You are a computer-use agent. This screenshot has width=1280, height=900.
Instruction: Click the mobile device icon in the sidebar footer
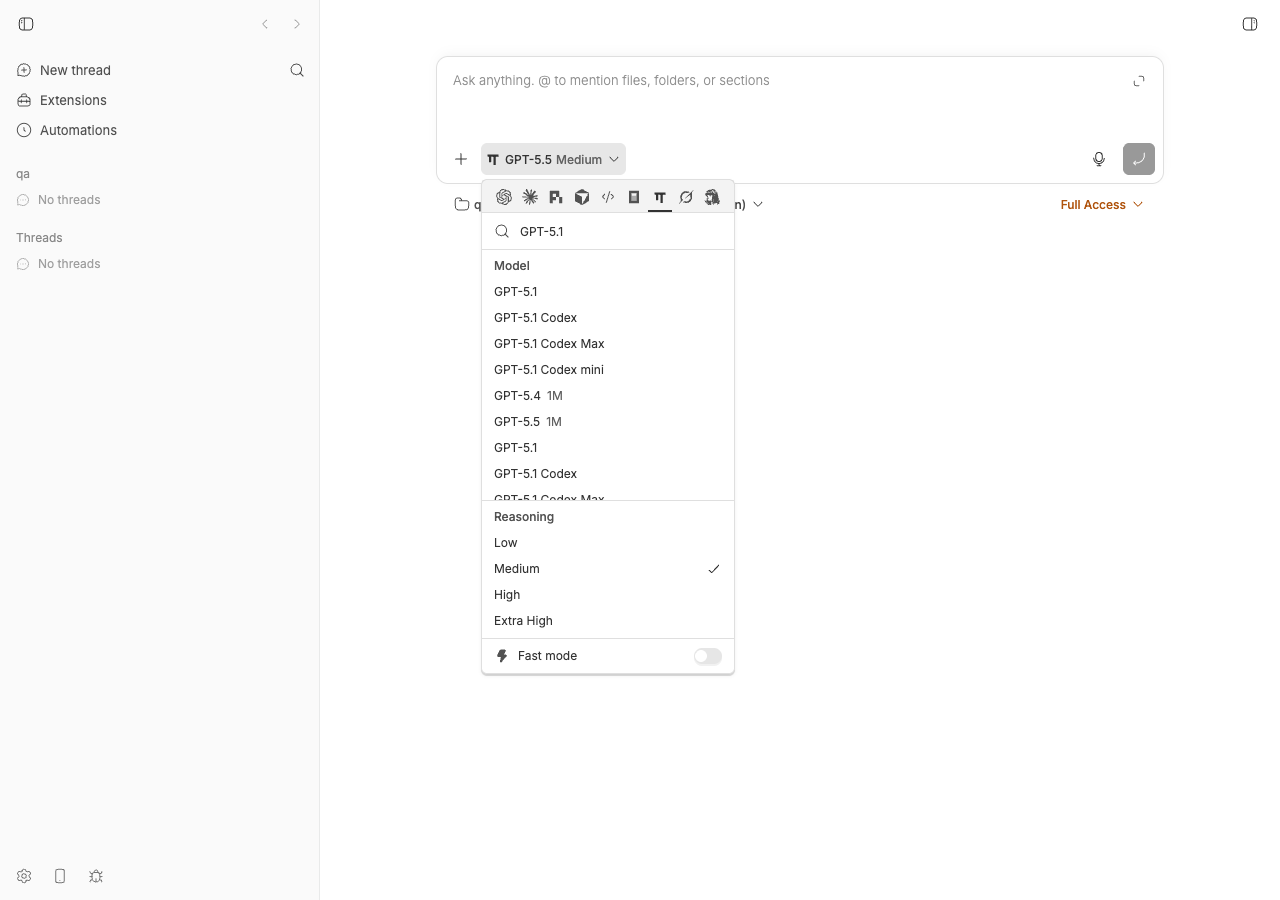click(60, 876)
